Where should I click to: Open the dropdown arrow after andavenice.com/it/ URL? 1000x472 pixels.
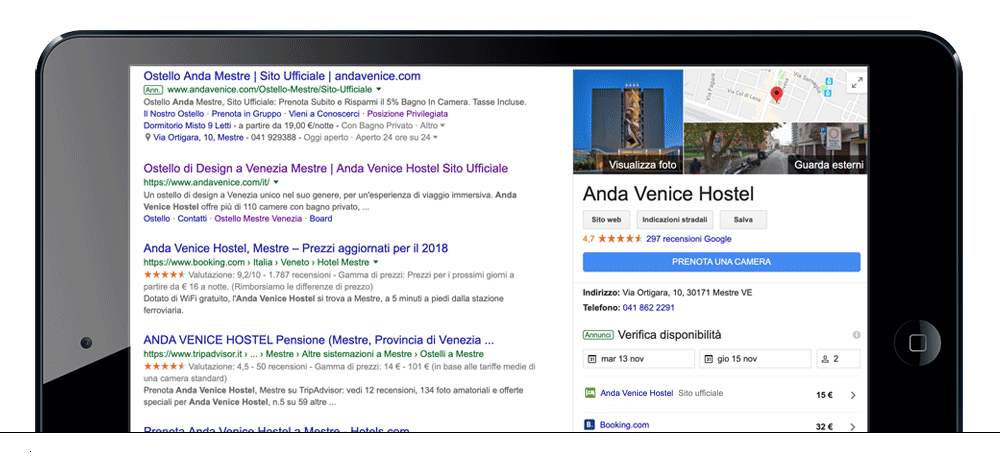coord(276,182)
